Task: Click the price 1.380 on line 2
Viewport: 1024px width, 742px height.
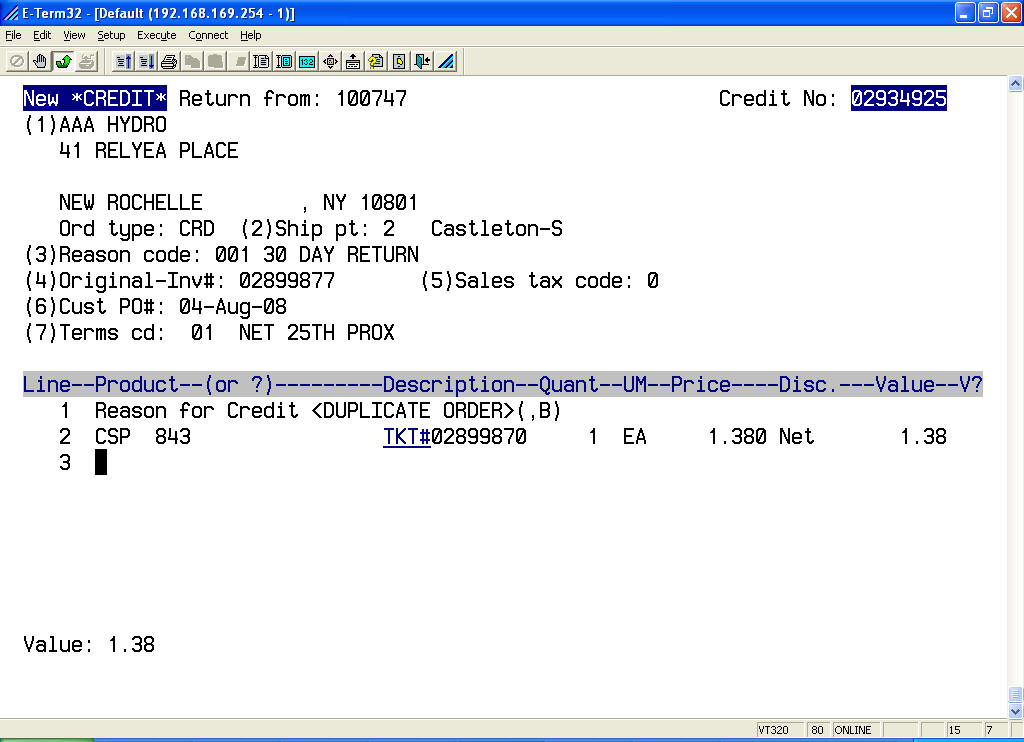Action: pyautogui.click(x=737, y=436)
